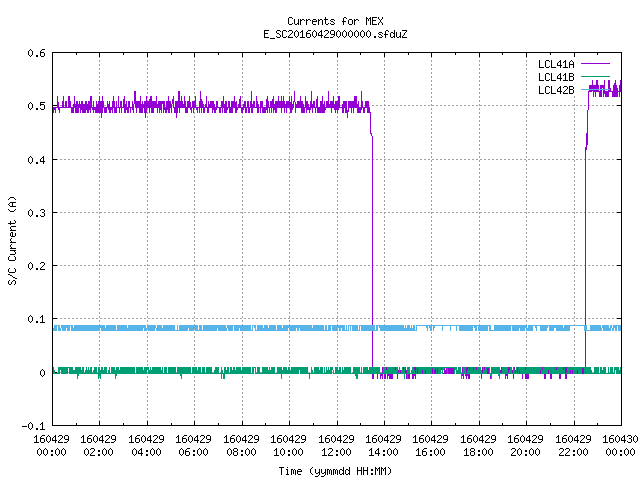Click the x-axis label 160429 06:00

(x=193, y=446)
